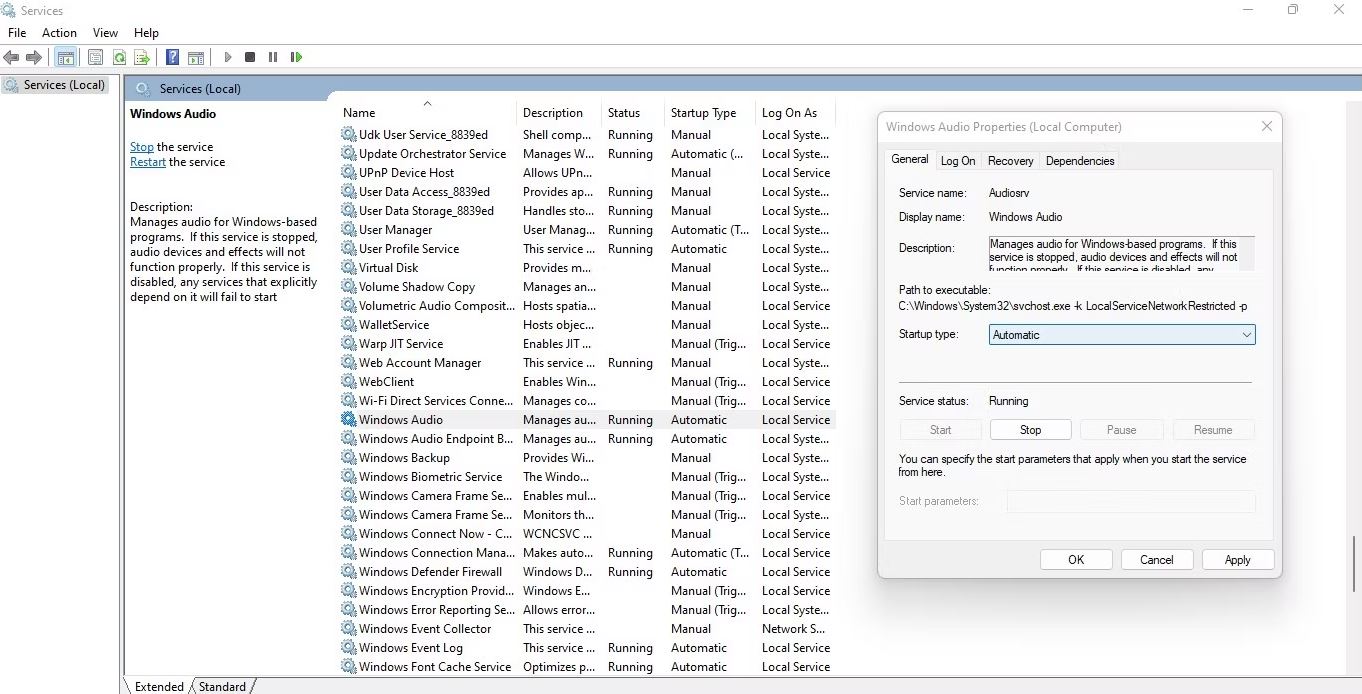Open the Help menu
The height and width of the screenshot is (694, 1362).
(x=146, y=33)
